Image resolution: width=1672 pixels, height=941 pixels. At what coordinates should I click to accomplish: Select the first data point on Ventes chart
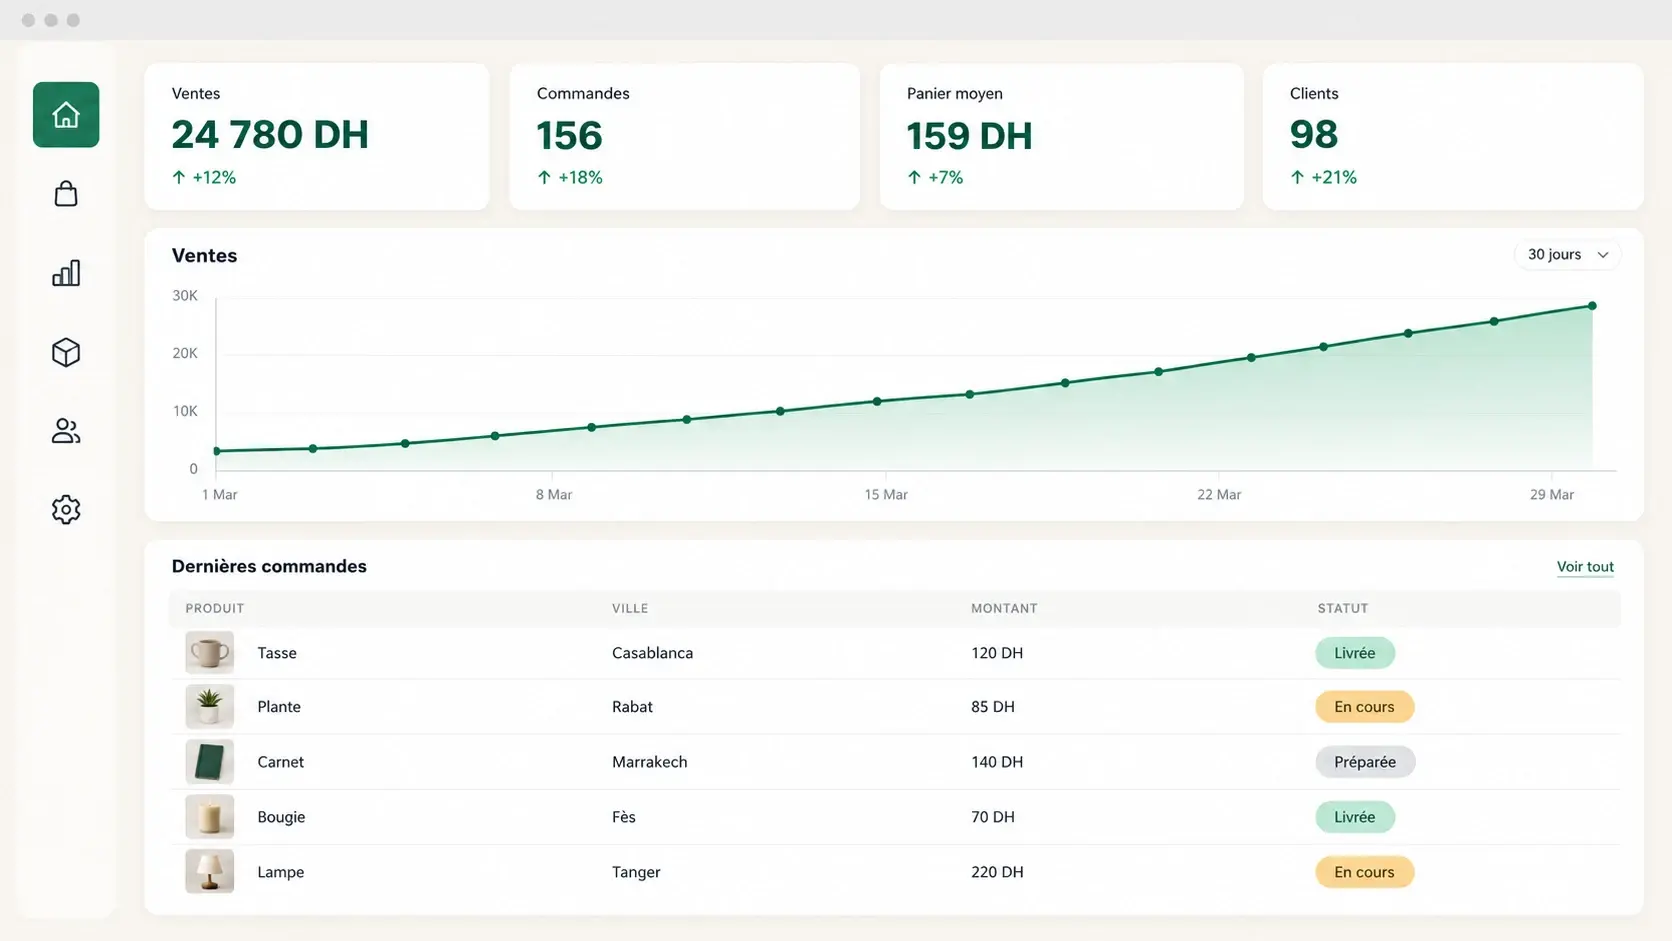coord(217,451)
